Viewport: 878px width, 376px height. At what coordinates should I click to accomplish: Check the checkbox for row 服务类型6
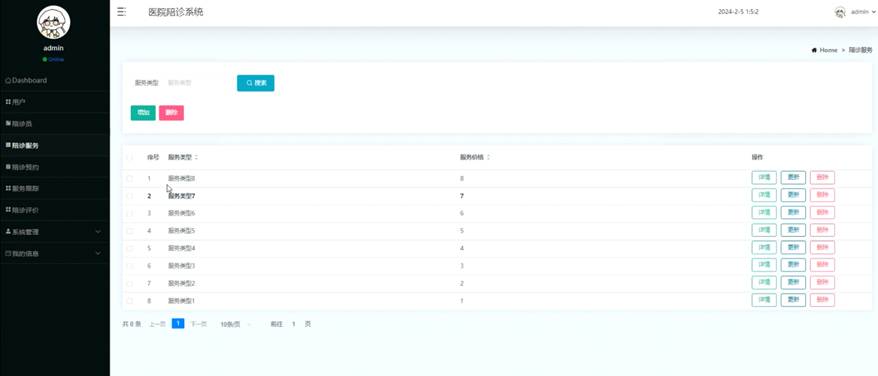click(x=129, y=213)
